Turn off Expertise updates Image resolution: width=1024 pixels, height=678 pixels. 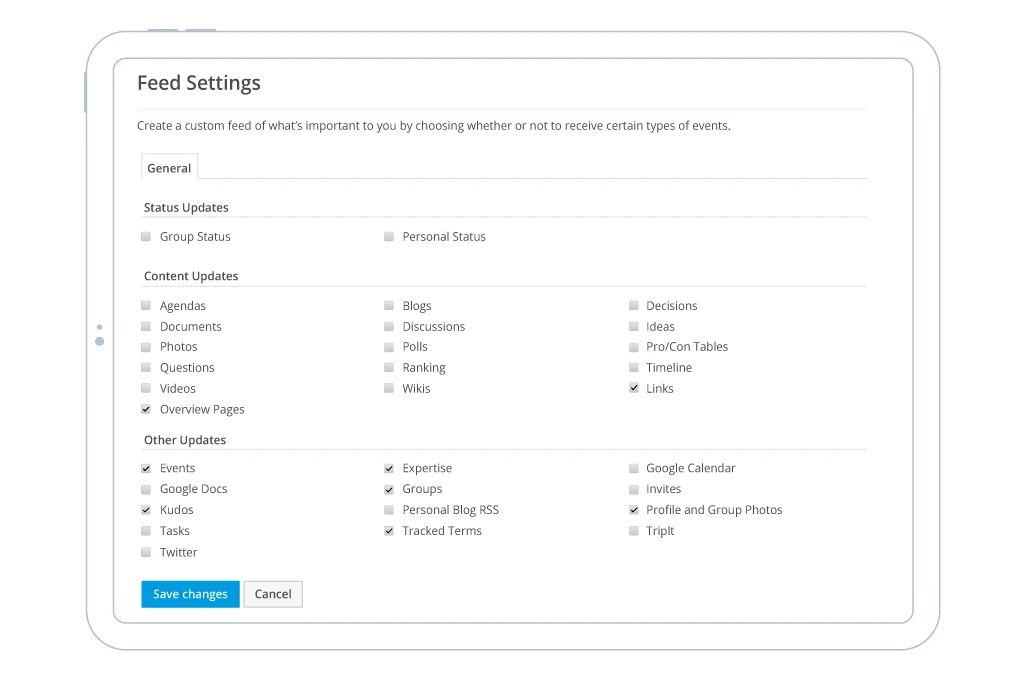pos(389,468)
